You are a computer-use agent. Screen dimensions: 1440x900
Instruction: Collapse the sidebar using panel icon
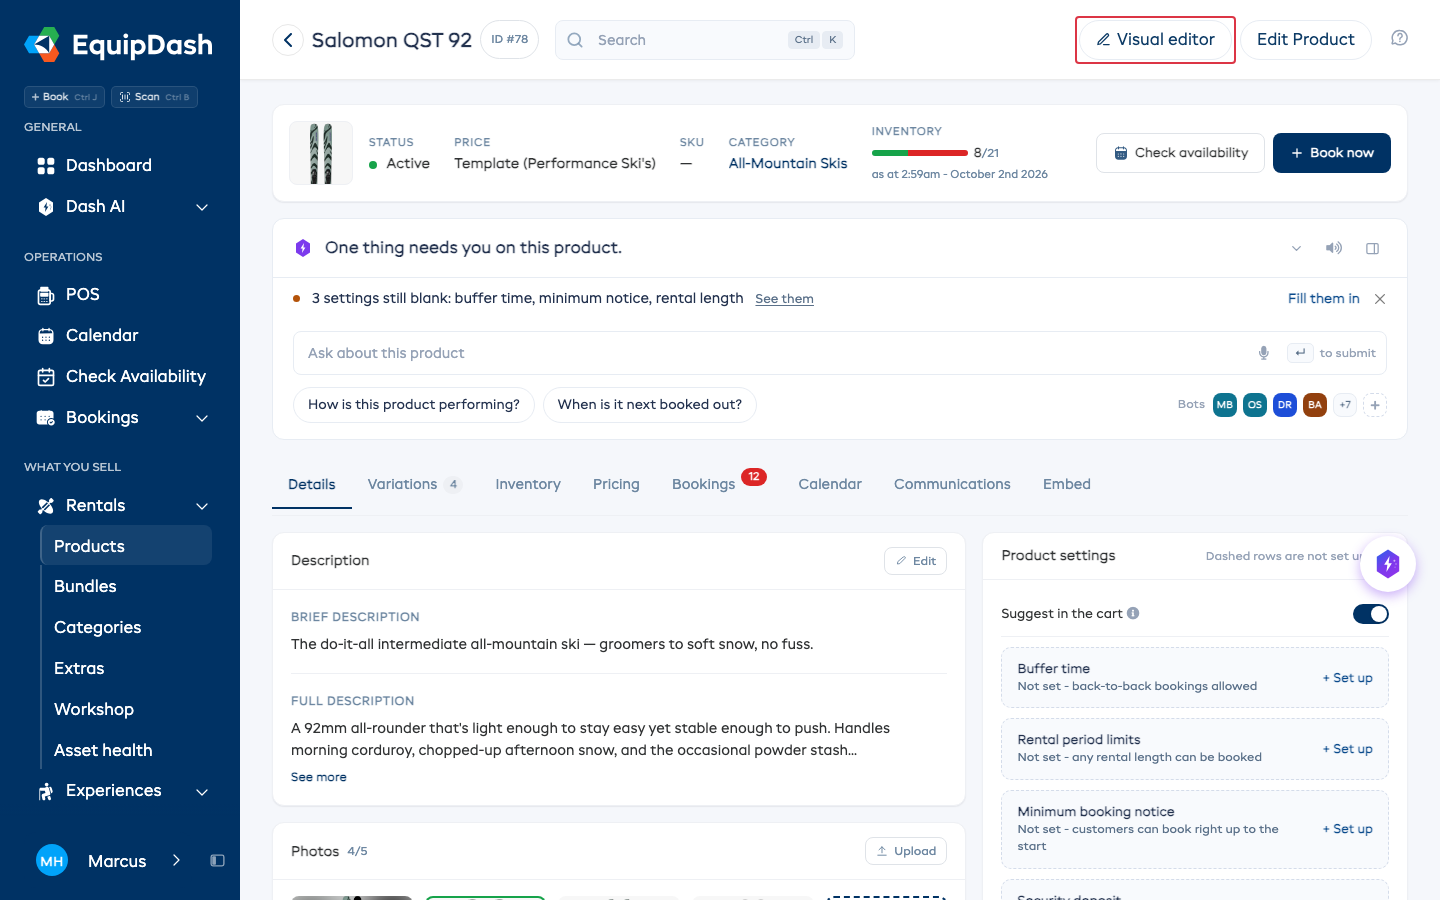pos(217,860)
